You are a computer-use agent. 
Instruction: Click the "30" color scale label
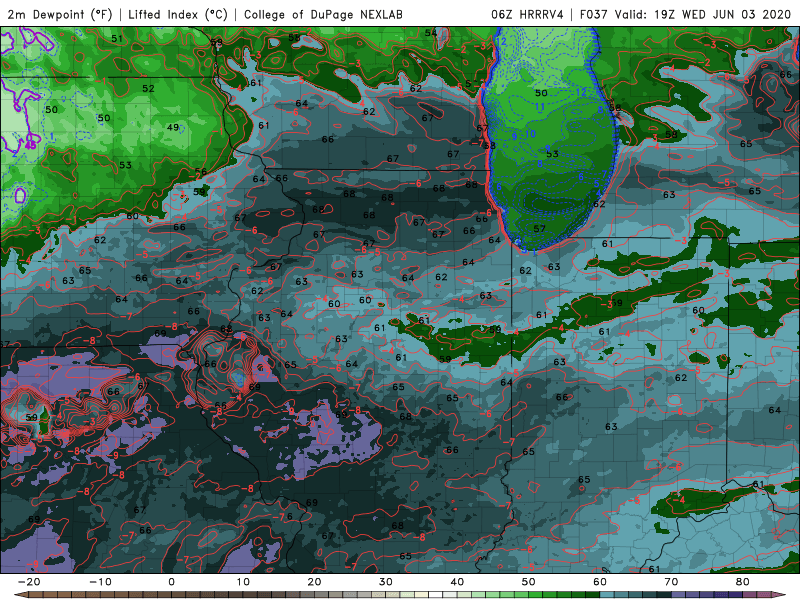point(386,582)
